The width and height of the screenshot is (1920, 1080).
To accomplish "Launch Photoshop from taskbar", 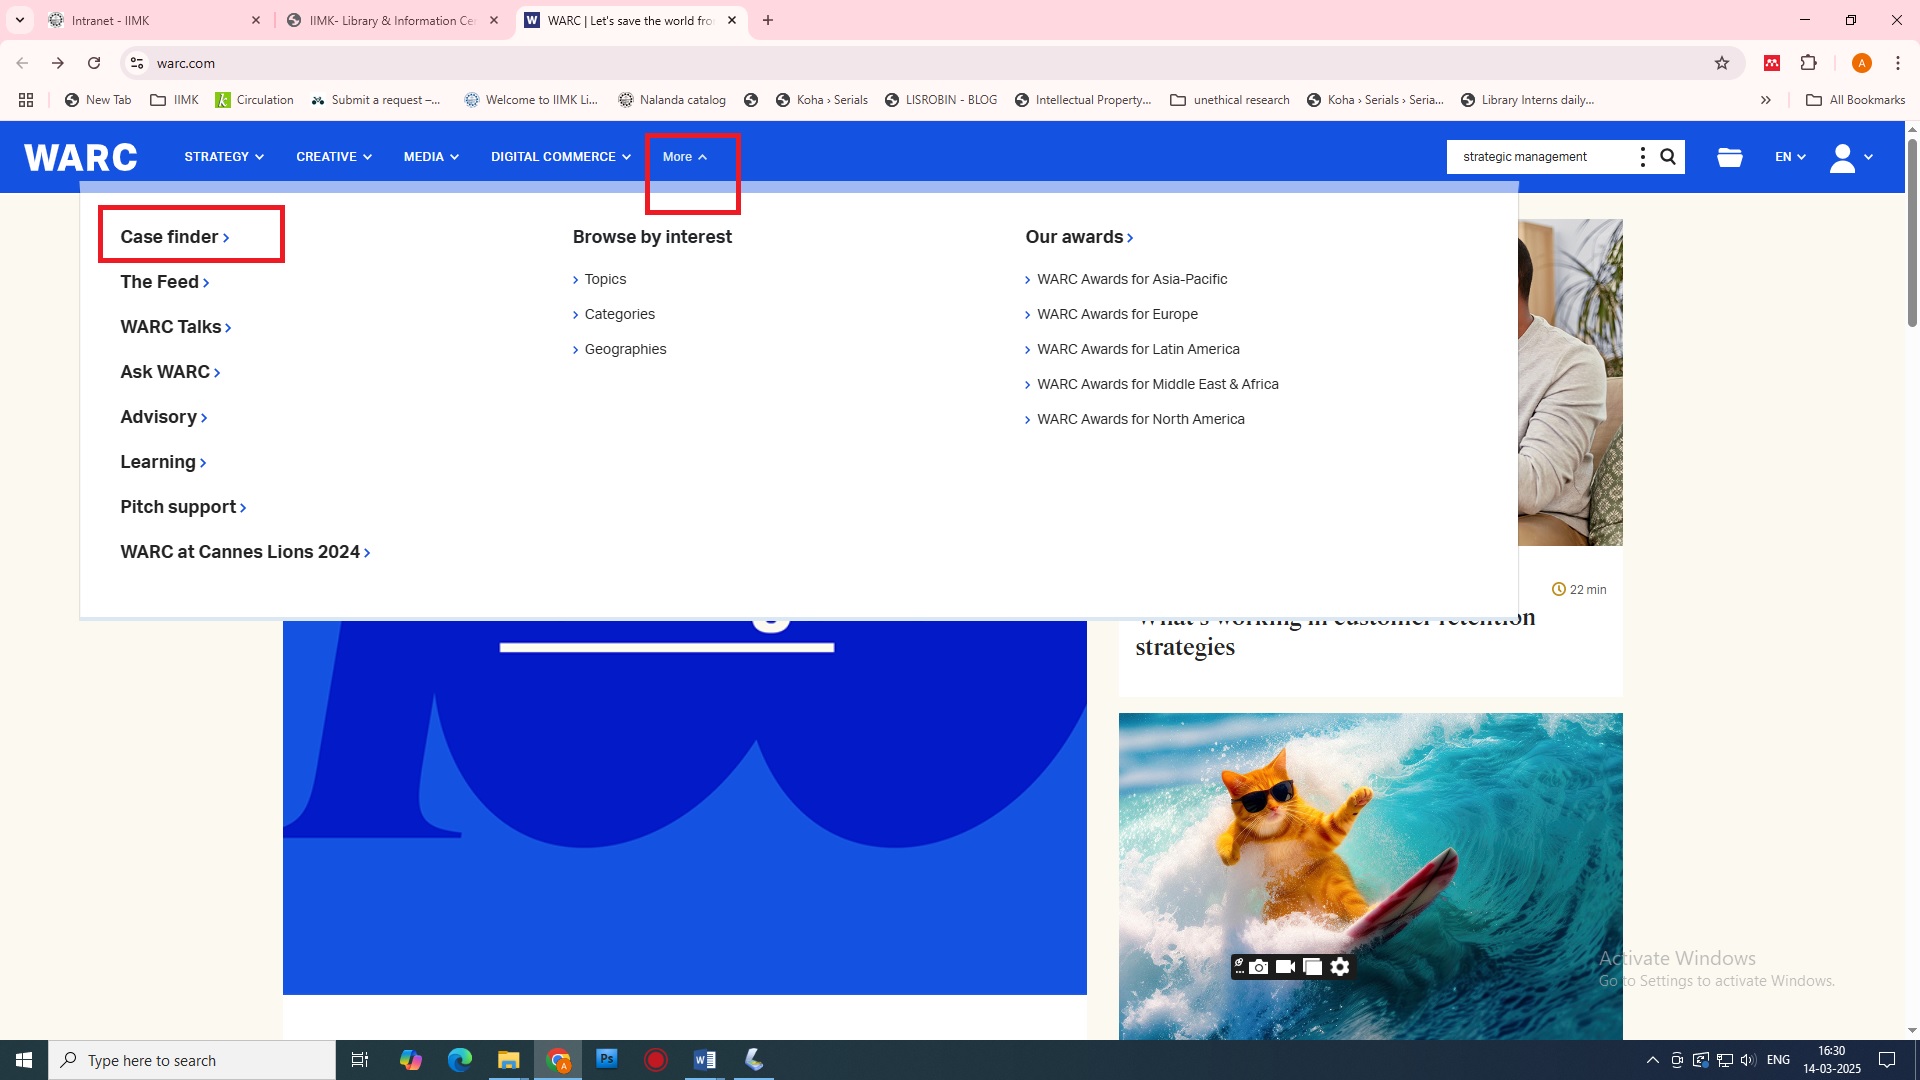I will point(606,1059).
